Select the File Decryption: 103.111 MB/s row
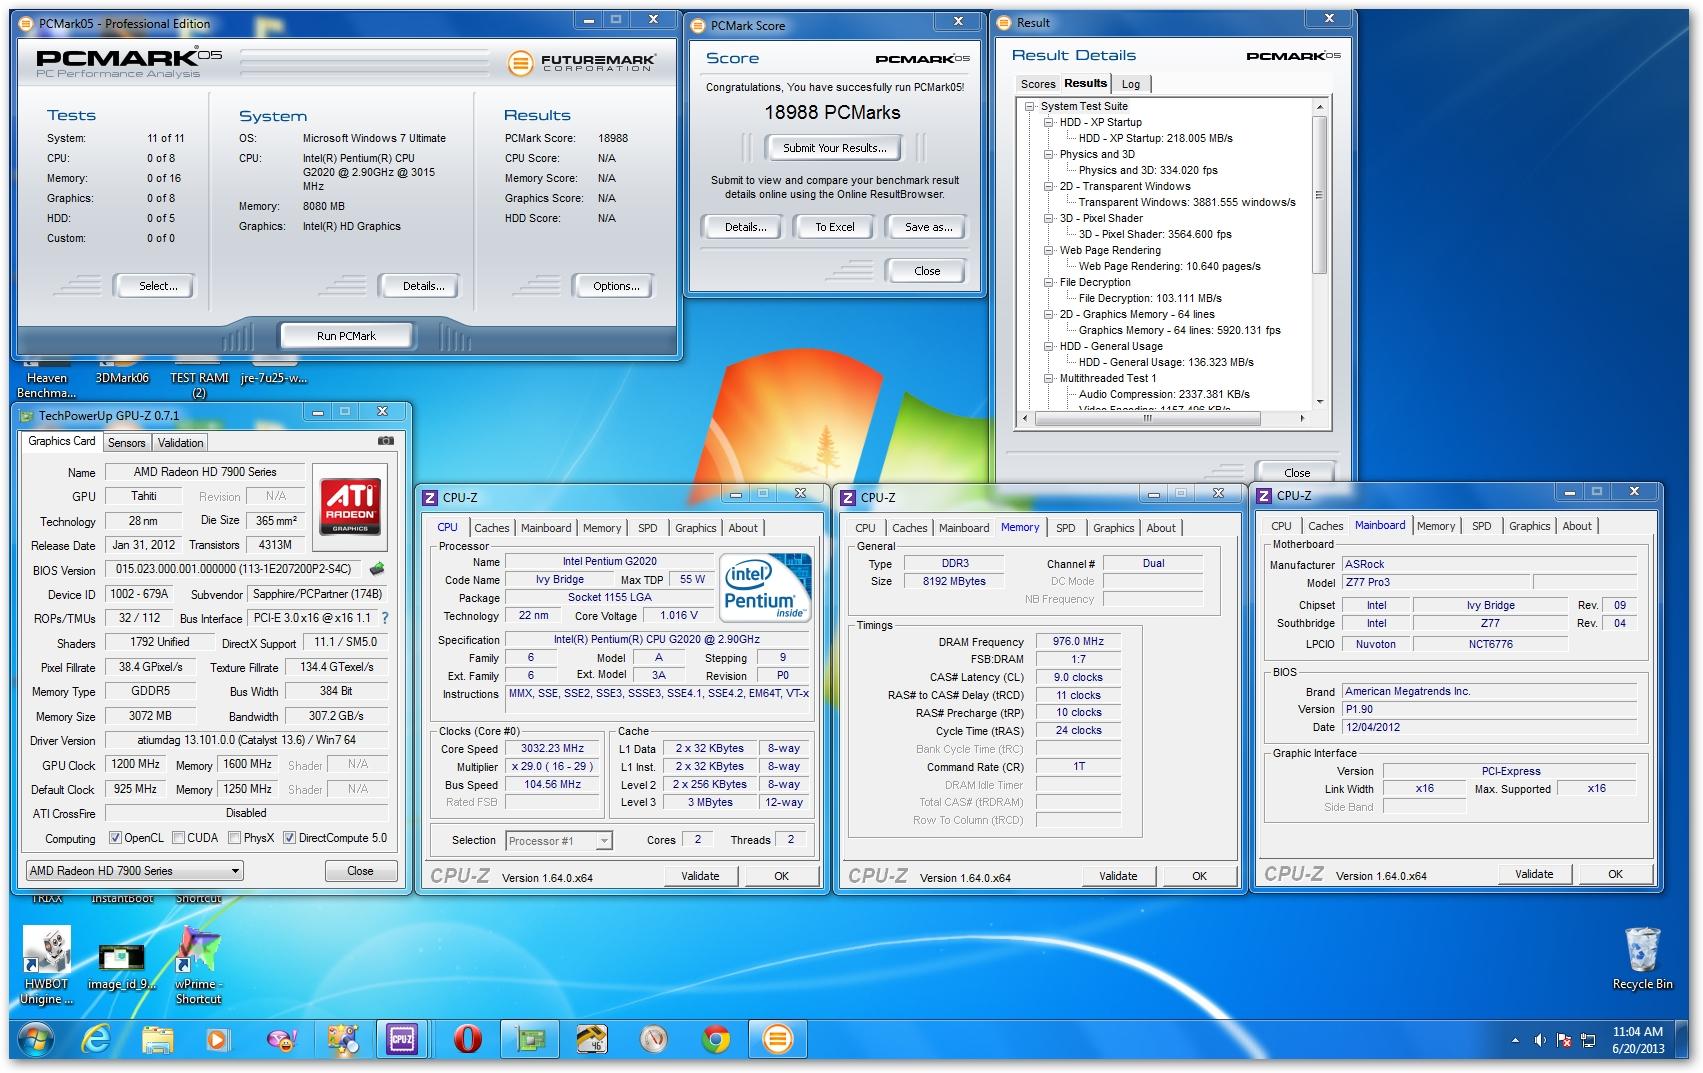 point(1150,298)
